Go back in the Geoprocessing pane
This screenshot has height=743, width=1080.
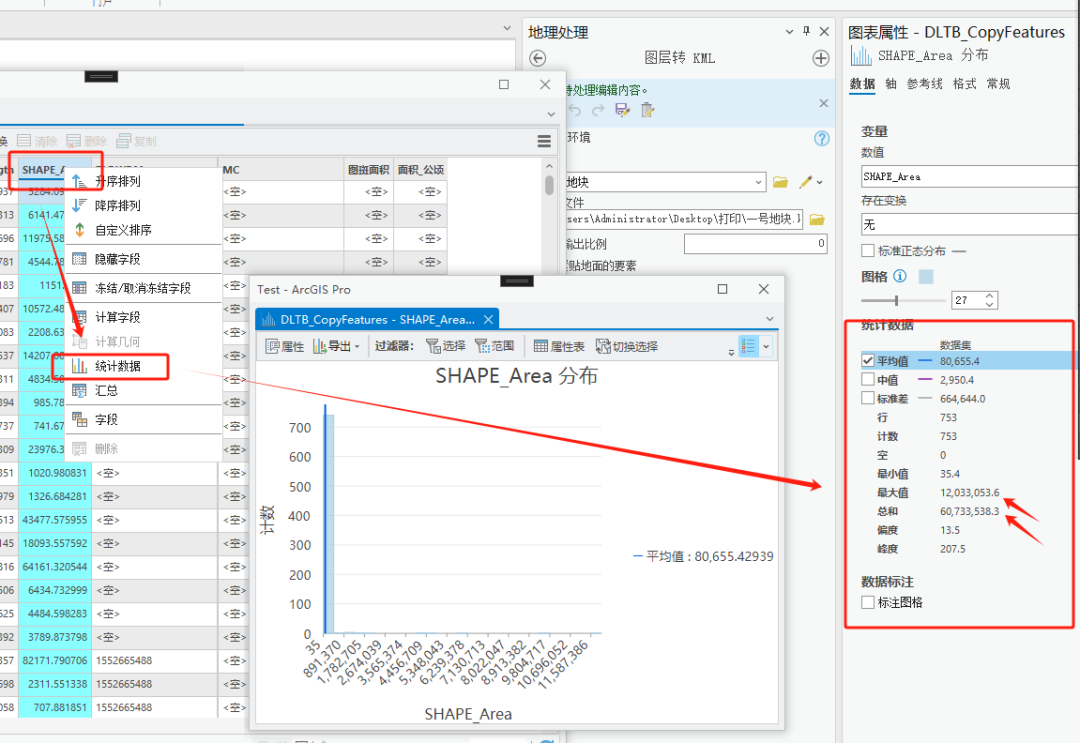[x=538, y=59]
